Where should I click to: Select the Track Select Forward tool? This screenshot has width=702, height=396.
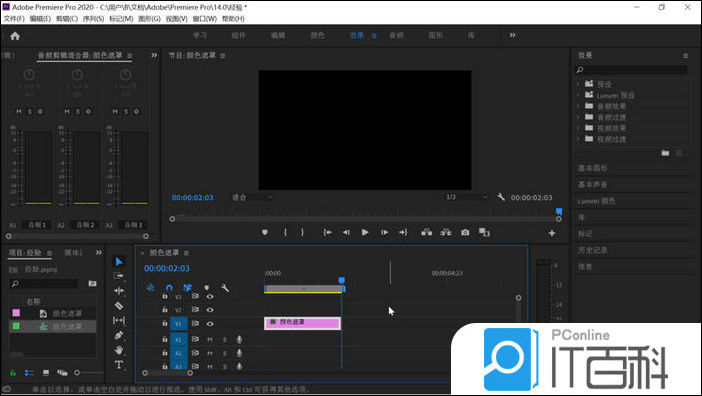tap(119, 276)
